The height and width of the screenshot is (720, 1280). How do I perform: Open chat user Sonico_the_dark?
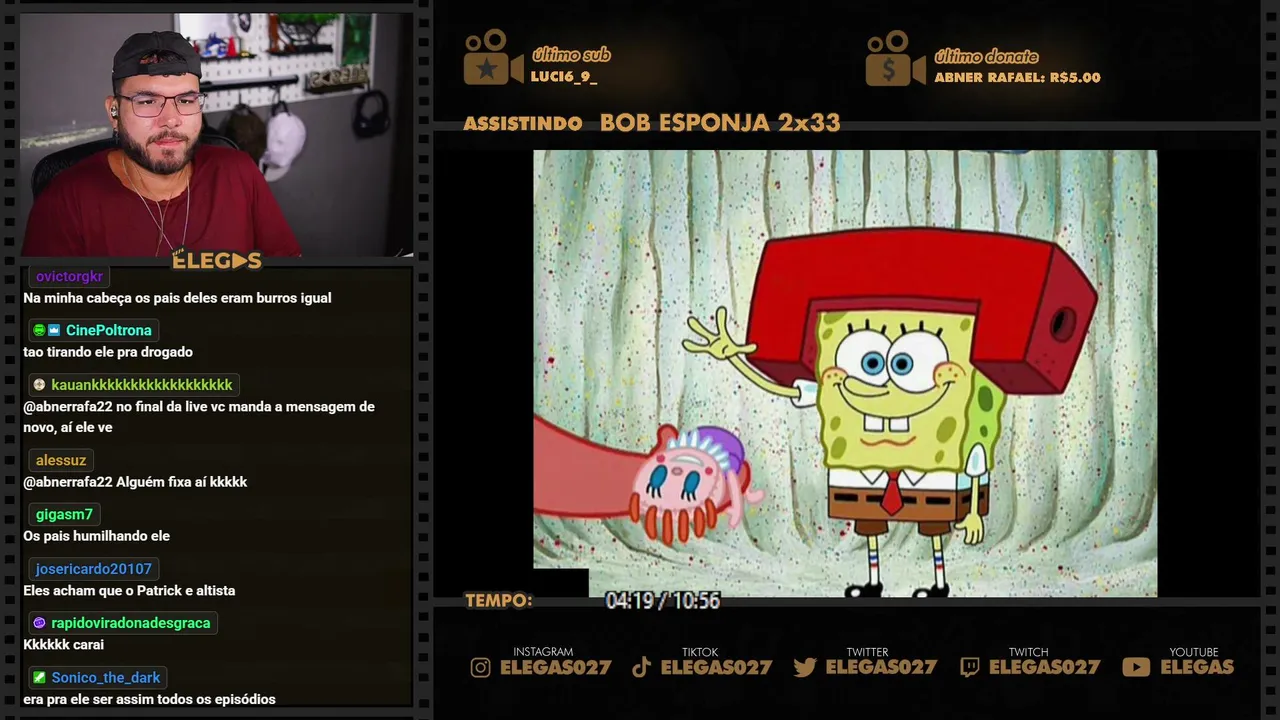[106, 677]
